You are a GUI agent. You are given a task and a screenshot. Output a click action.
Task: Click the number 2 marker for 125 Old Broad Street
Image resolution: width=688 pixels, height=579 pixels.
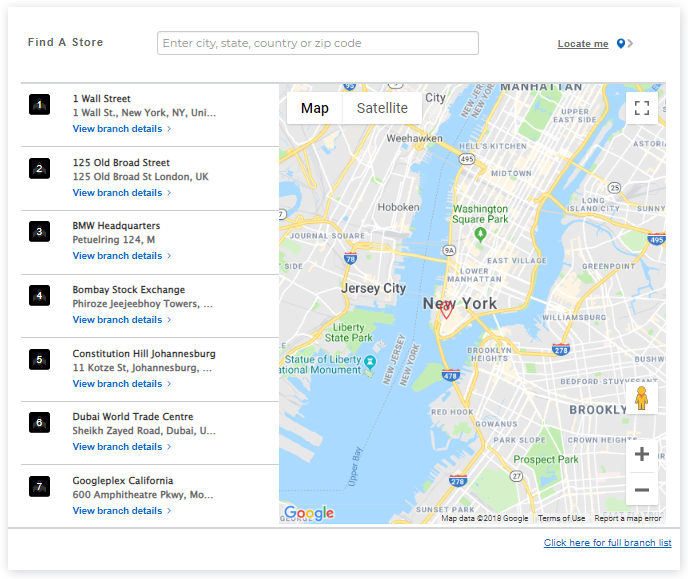click(x=39, y=168)
